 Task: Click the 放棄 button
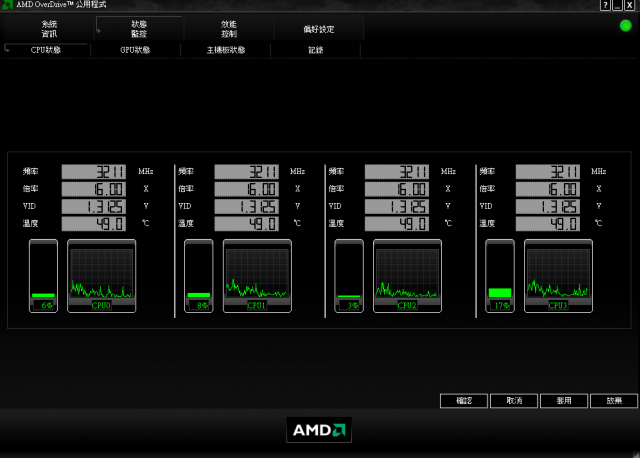click(614, 401)
